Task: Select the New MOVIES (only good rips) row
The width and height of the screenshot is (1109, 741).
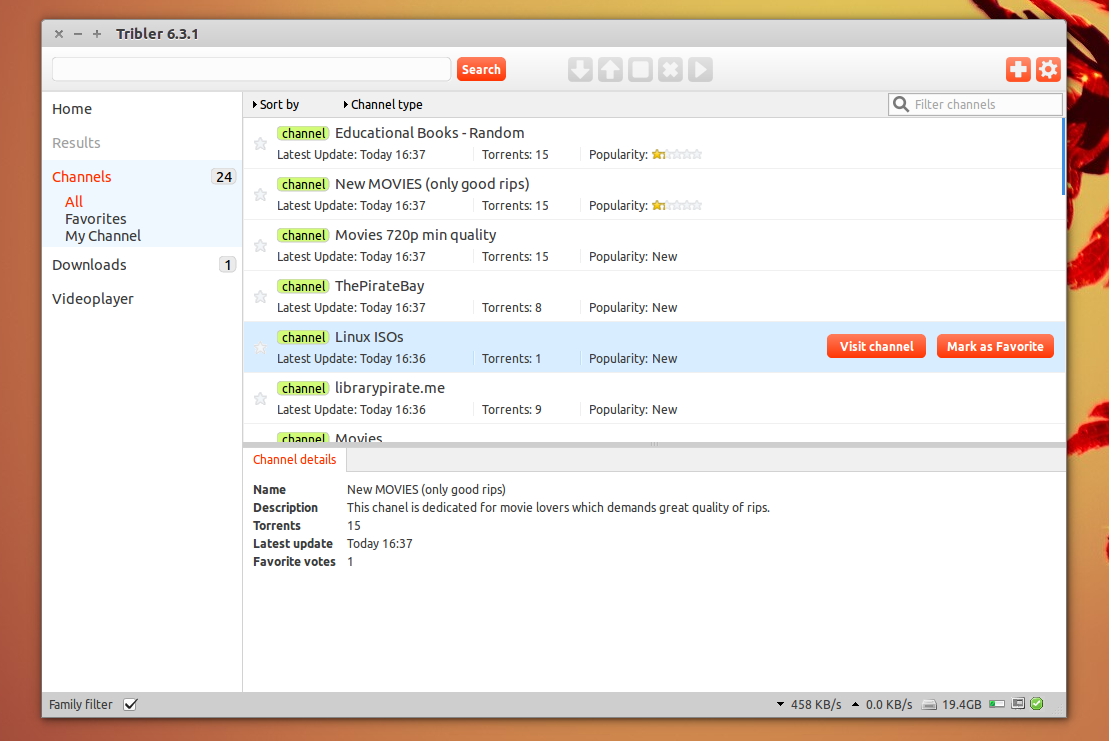Action: point(654,194)
